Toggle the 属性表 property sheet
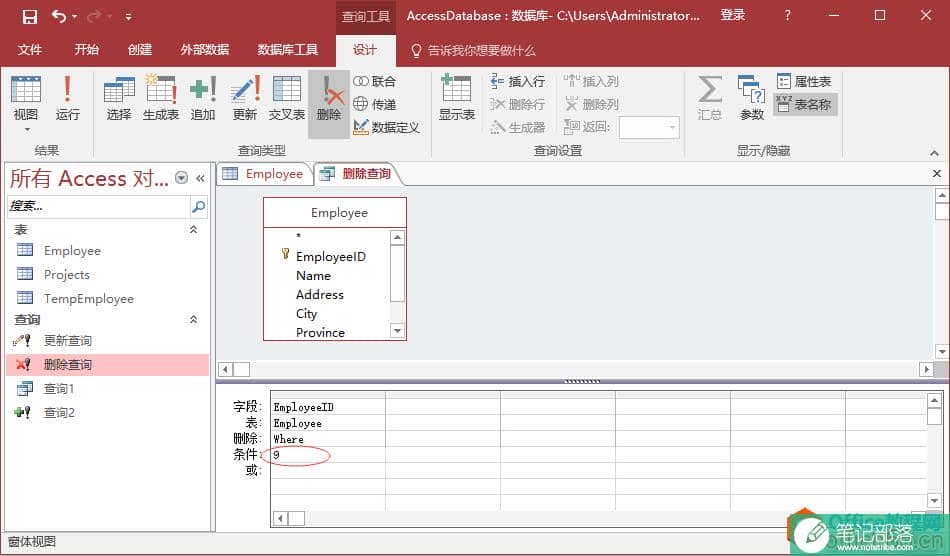The height and width of the screenshot is (556, 950). [x=804, y=81]
